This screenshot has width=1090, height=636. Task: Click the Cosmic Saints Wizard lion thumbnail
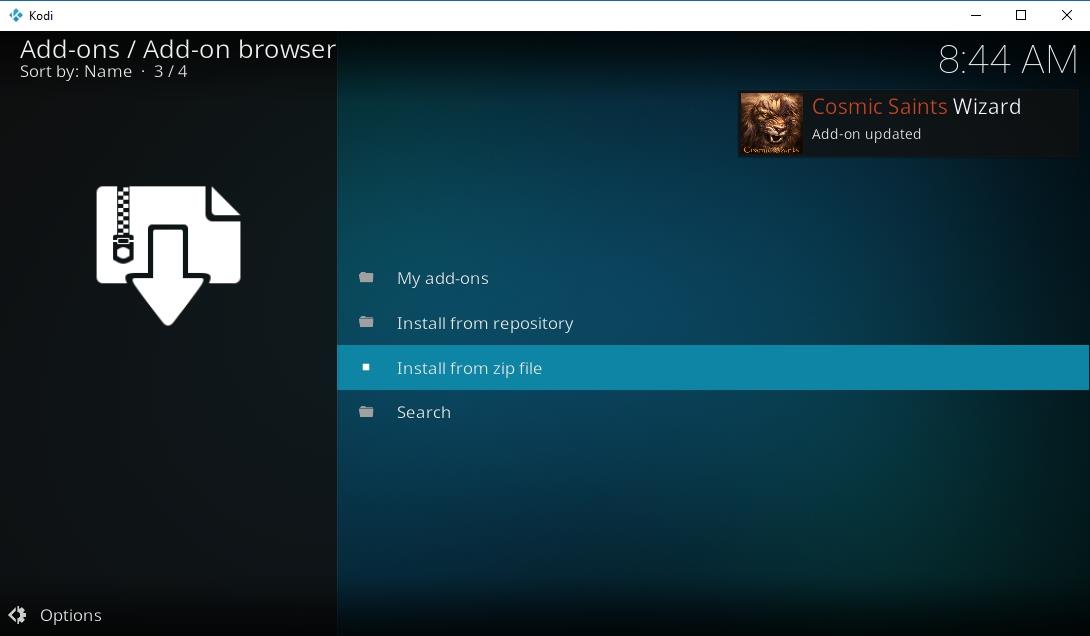pyautogui.click(x=771, y=123)
